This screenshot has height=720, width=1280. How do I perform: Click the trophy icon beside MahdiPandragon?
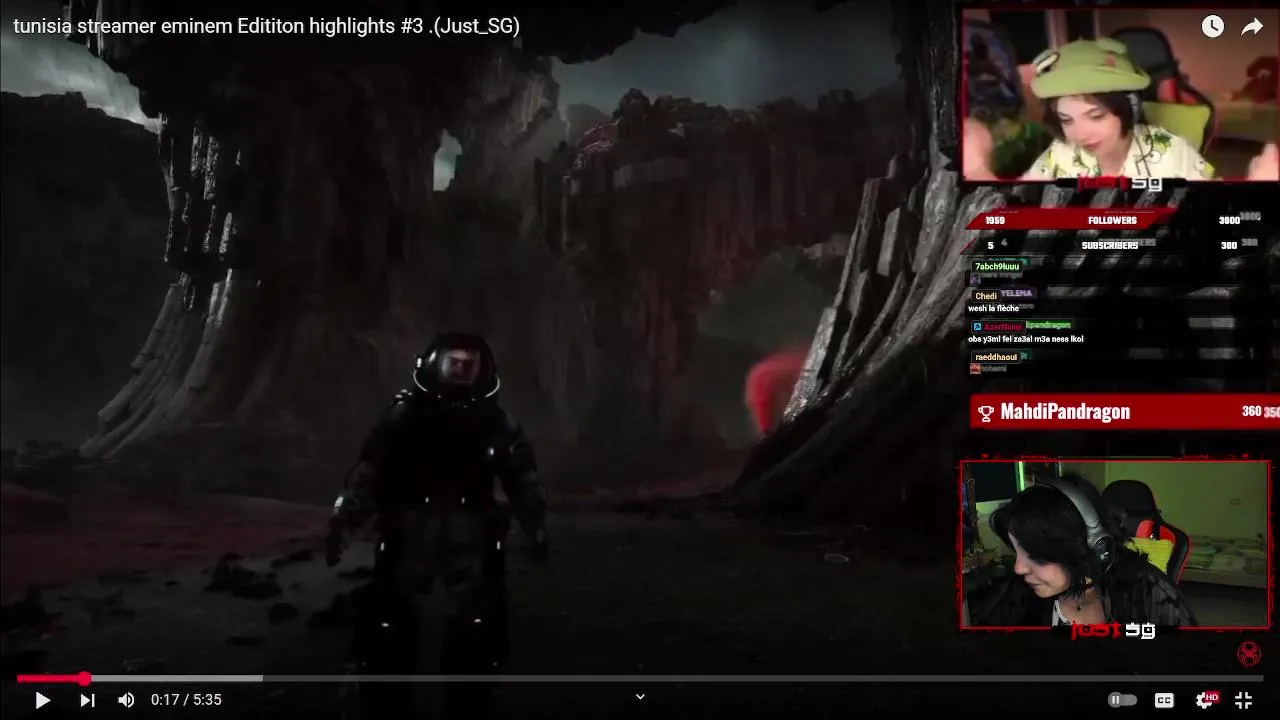click(x=985, y=413)
